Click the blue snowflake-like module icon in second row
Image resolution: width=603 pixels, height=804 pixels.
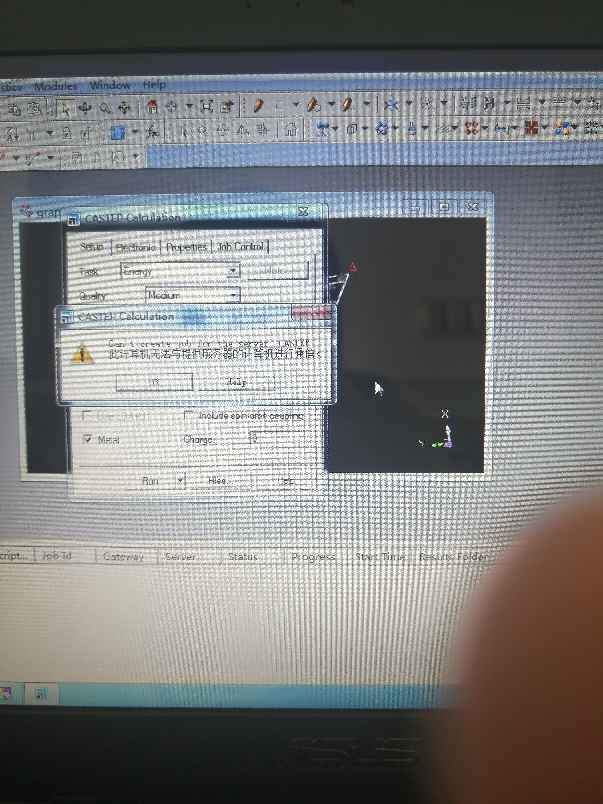(x=382, y=129)
